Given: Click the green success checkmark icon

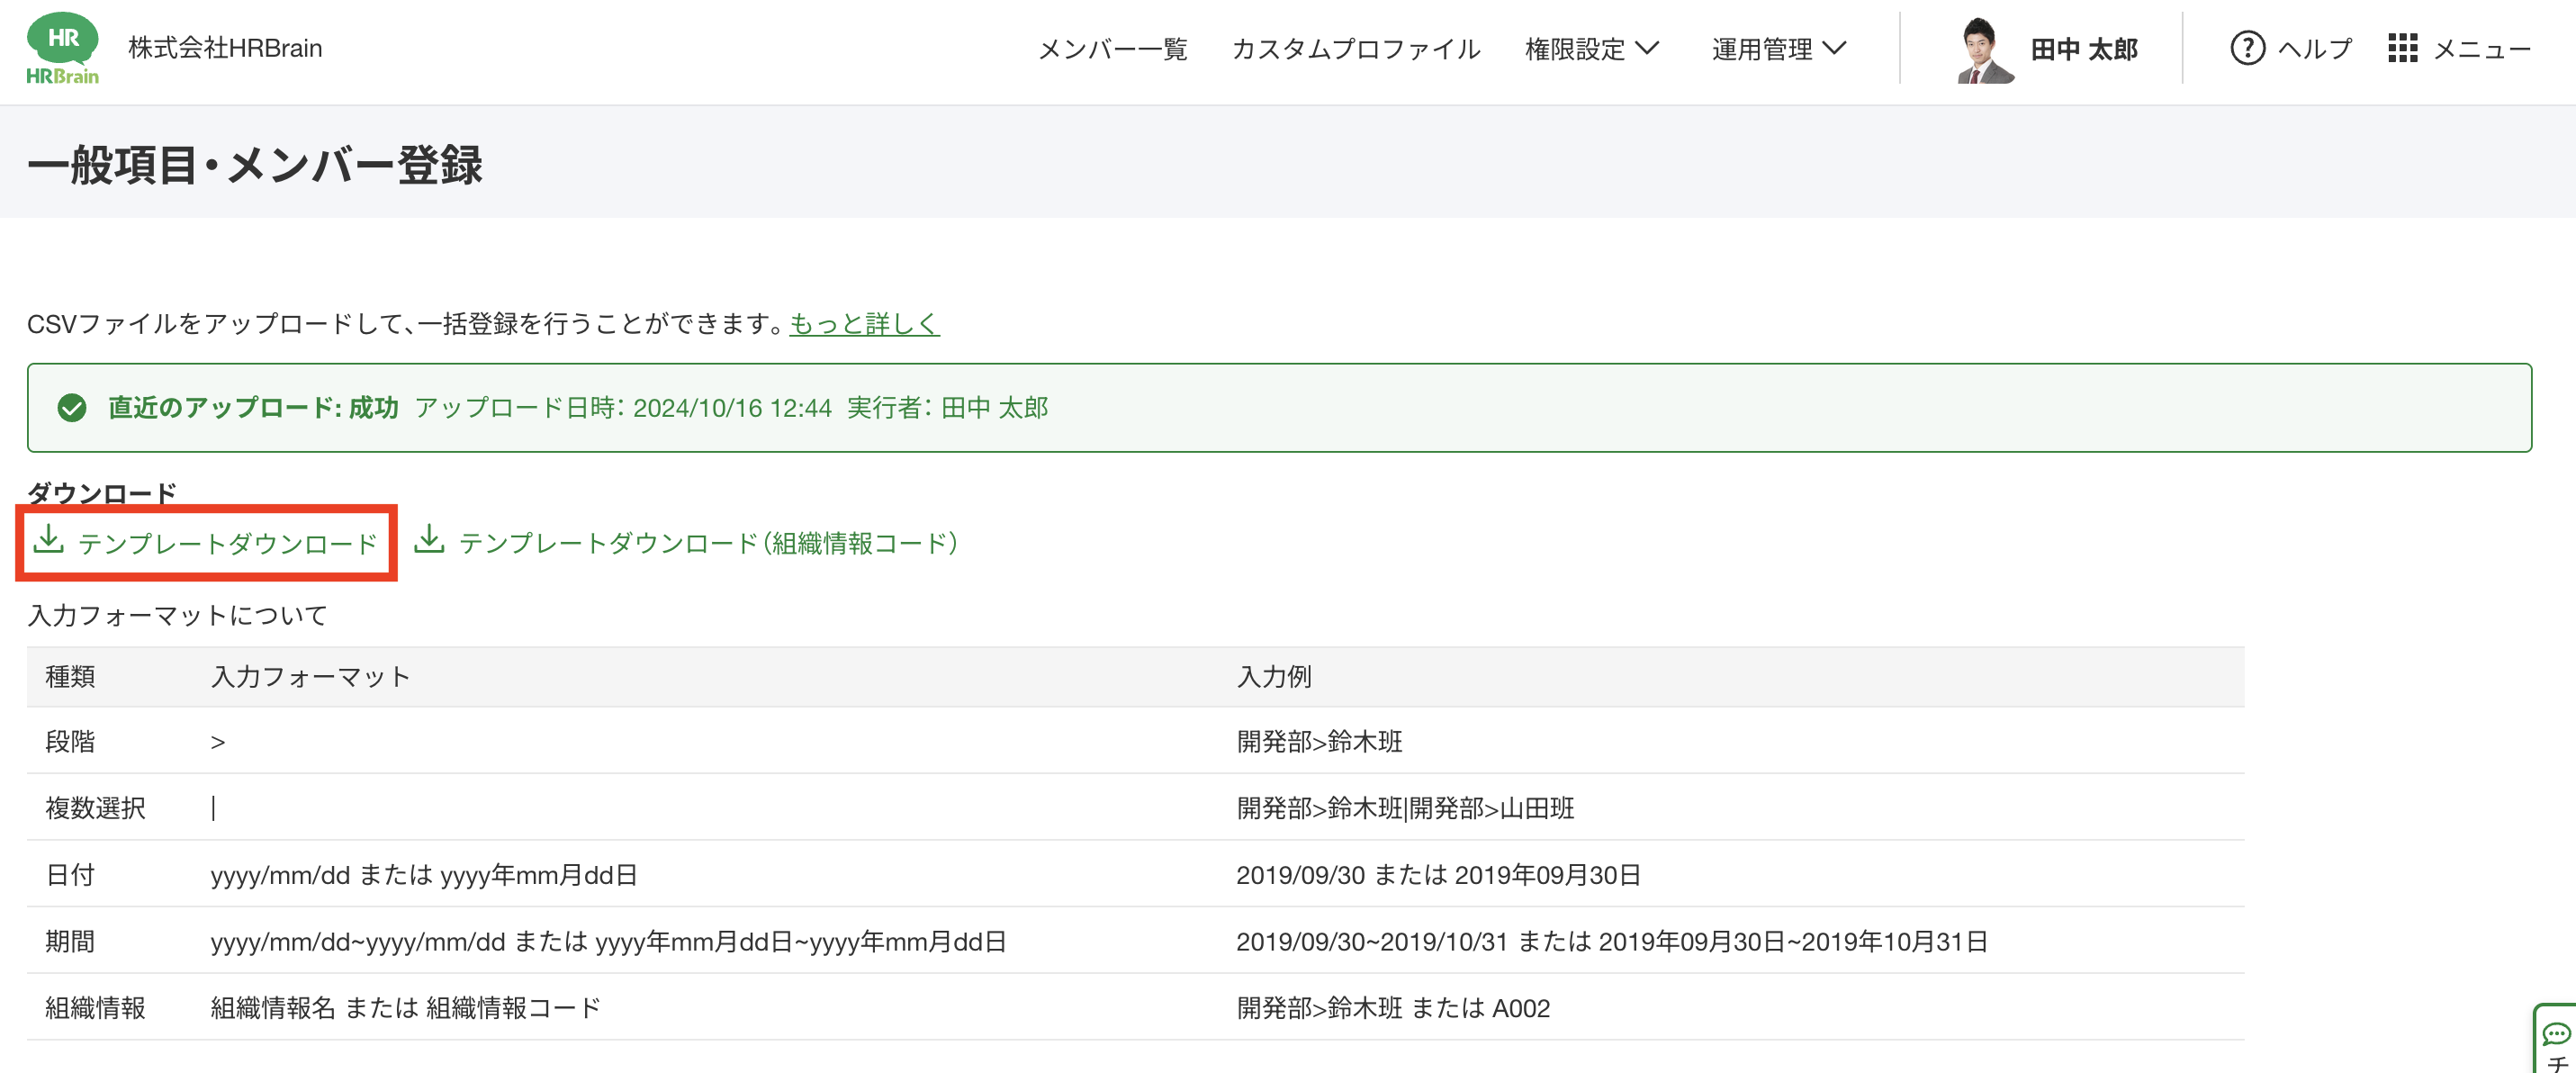Looking at the screenshot, I should tap(72, 408).
